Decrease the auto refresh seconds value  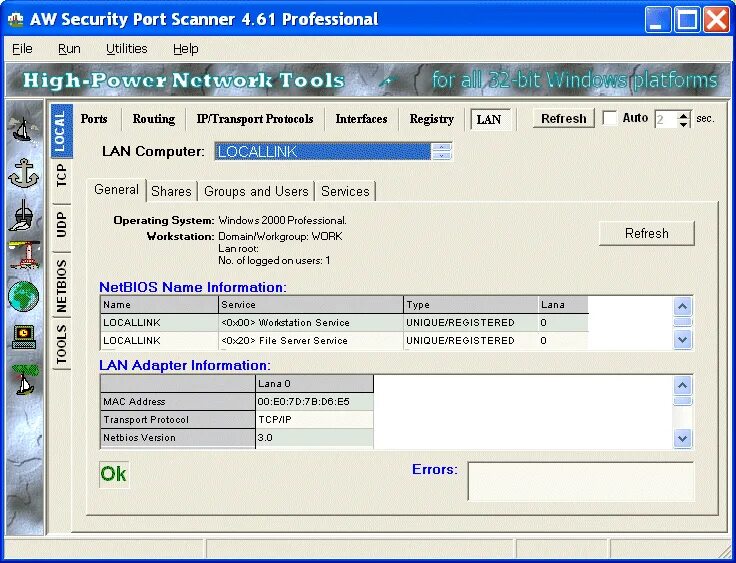683,123
